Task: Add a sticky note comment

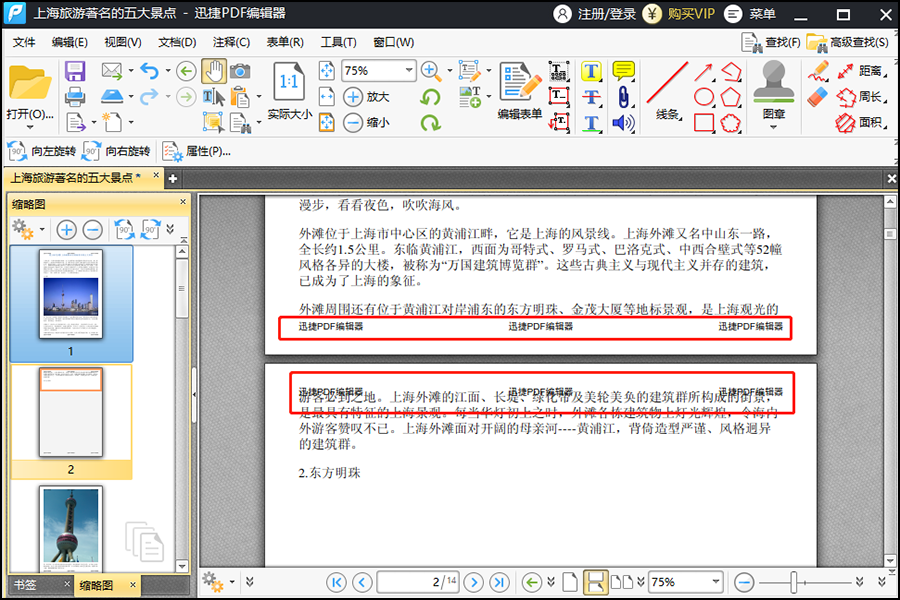Action: click(x=623, y=71)
